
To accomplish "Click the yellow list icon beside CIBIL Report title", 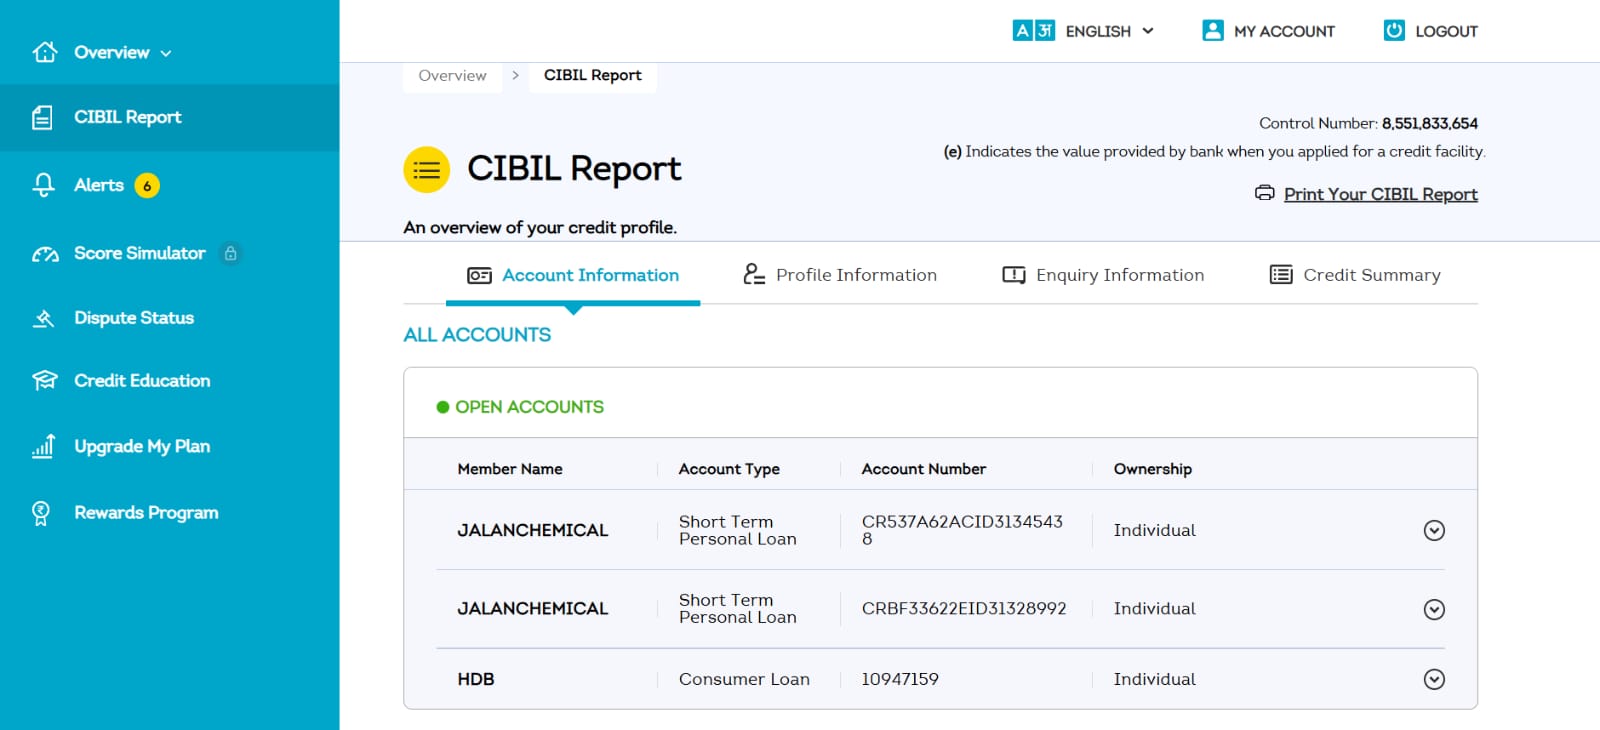I will [x=427, y=170].
